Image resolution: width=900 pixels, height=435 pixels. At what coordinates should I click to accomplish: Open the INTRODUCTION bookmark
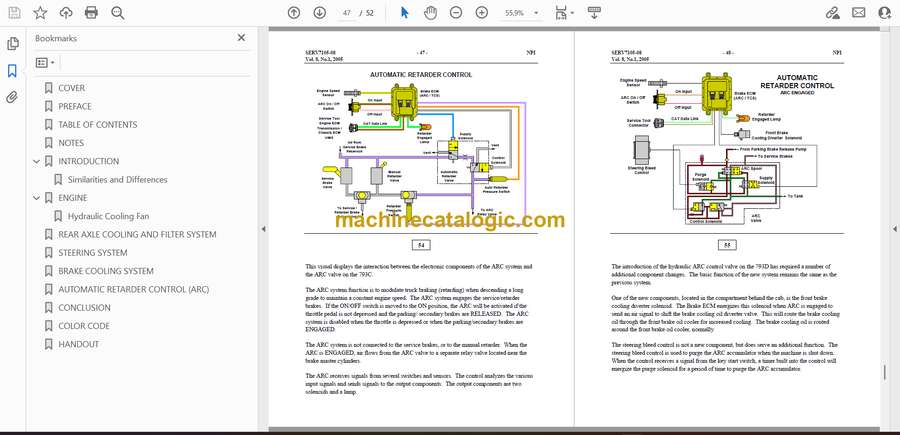coord(88,161)
